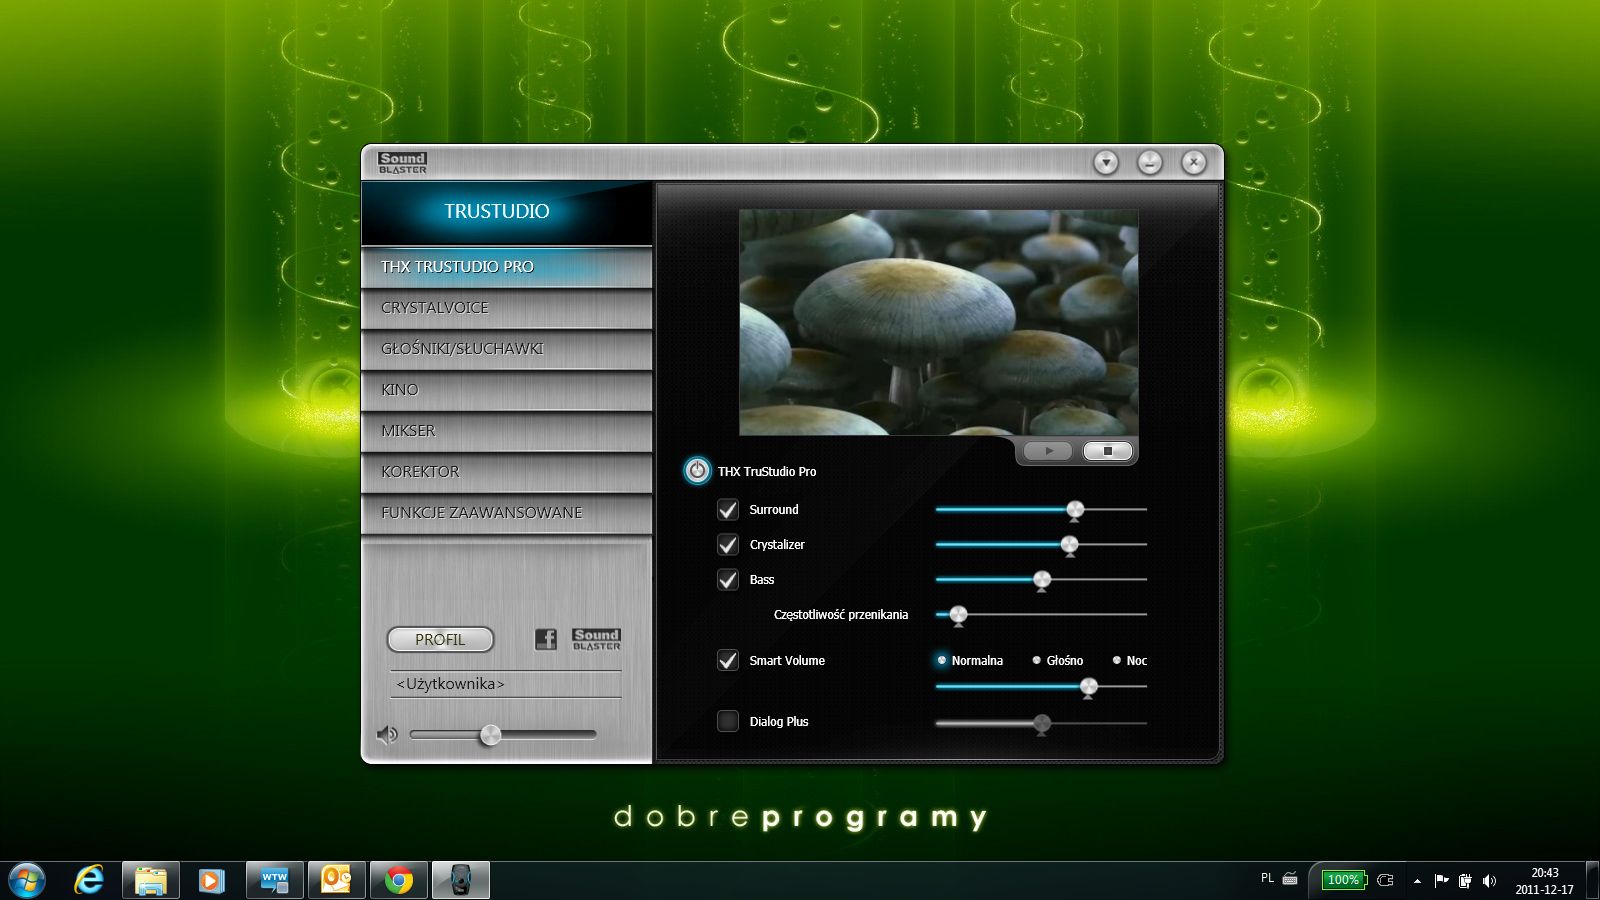1600x900 pixels.
Task: Stop the demo video playback
Action: click(1107, 451)
